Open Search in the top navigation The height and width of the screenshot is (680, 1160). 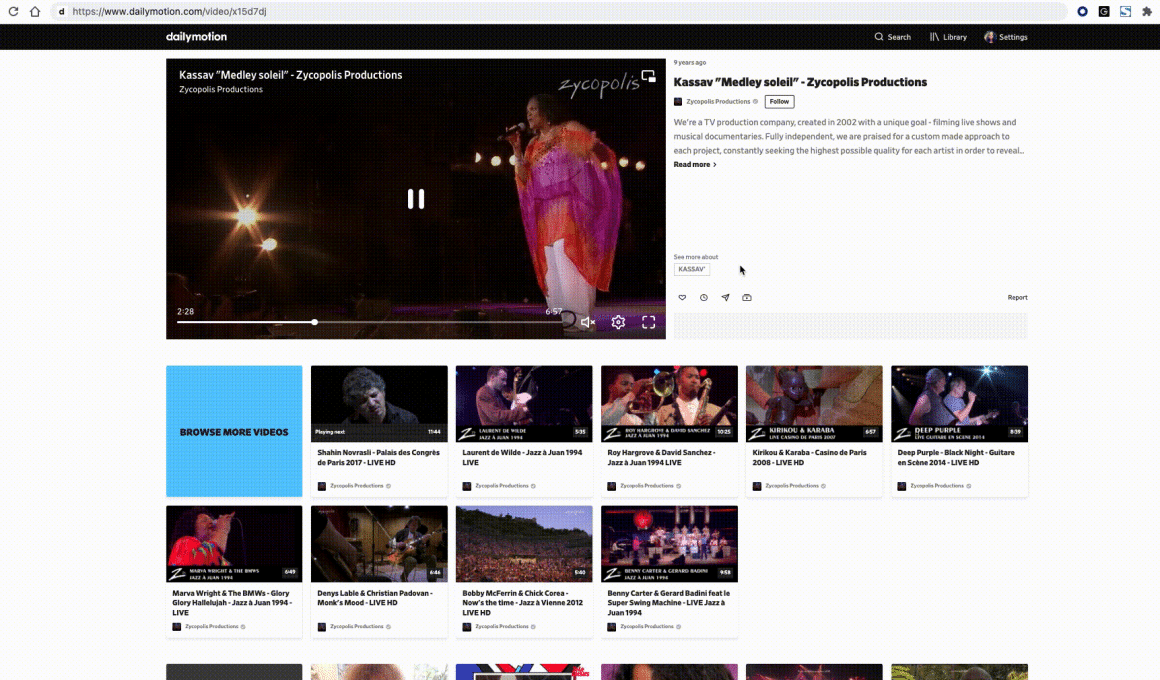(892, 37)
